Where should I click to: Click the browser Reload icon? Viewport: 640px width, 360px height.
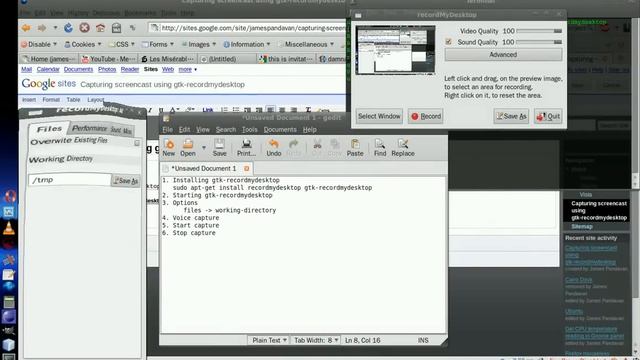[x=69, y=28]
